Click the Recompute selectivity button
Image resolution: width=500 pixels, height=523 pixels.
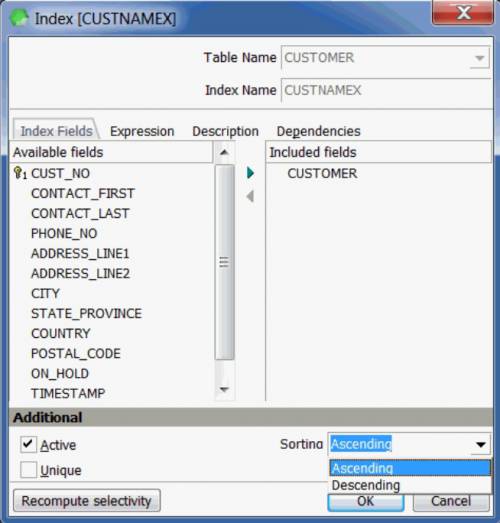87,501
